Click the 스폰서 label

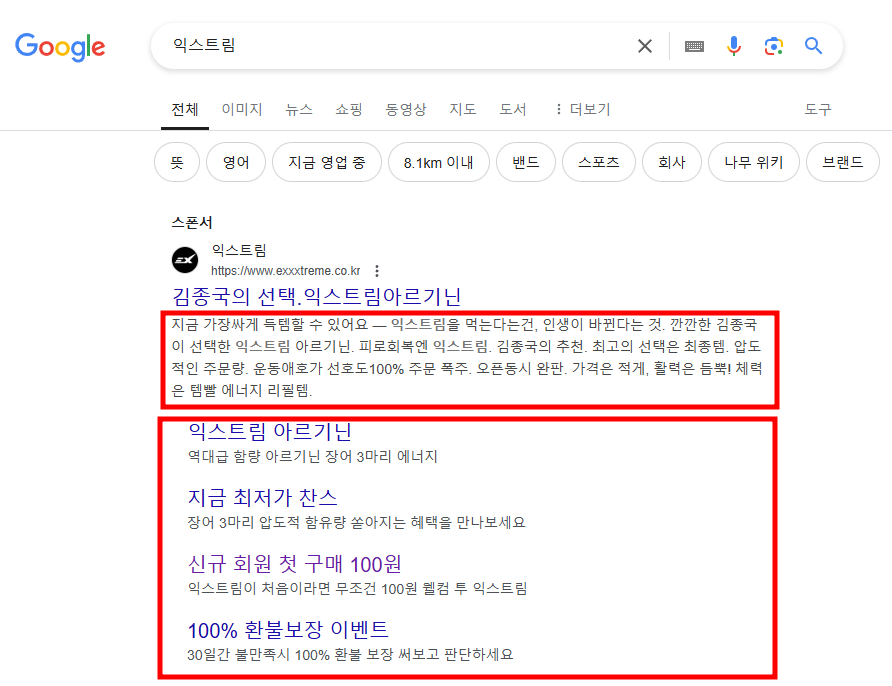[x=192, y=222]
